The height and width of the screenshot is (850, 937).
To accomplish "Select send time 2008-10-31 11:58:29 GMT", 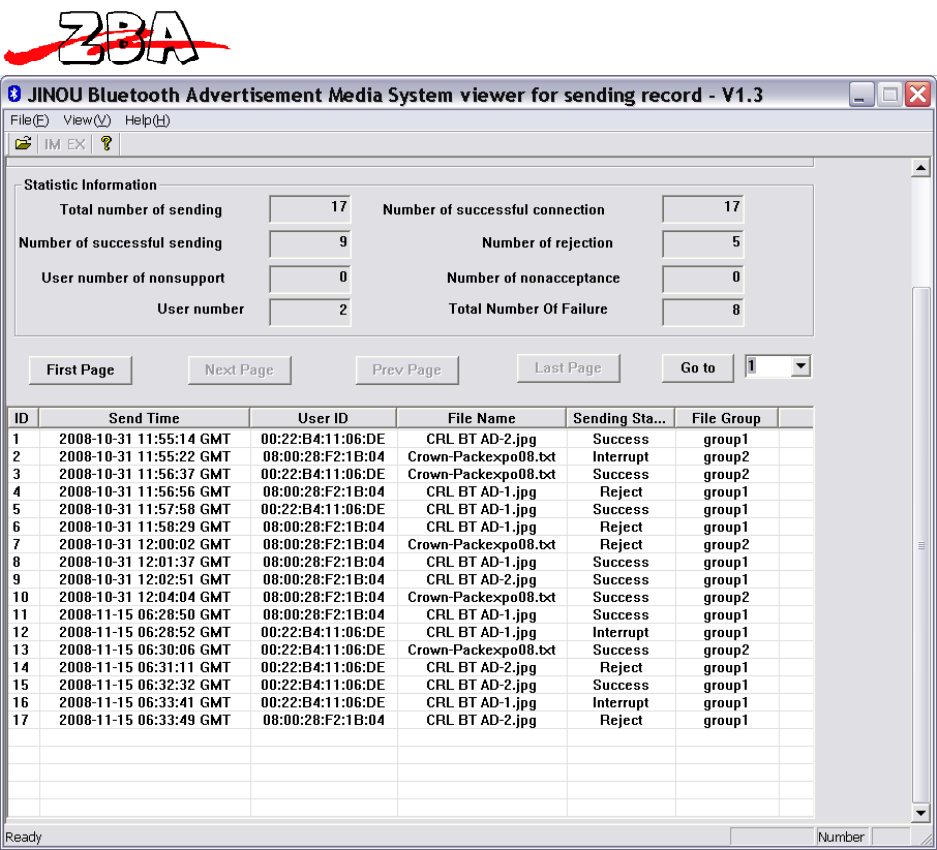I will coord(145,527).
